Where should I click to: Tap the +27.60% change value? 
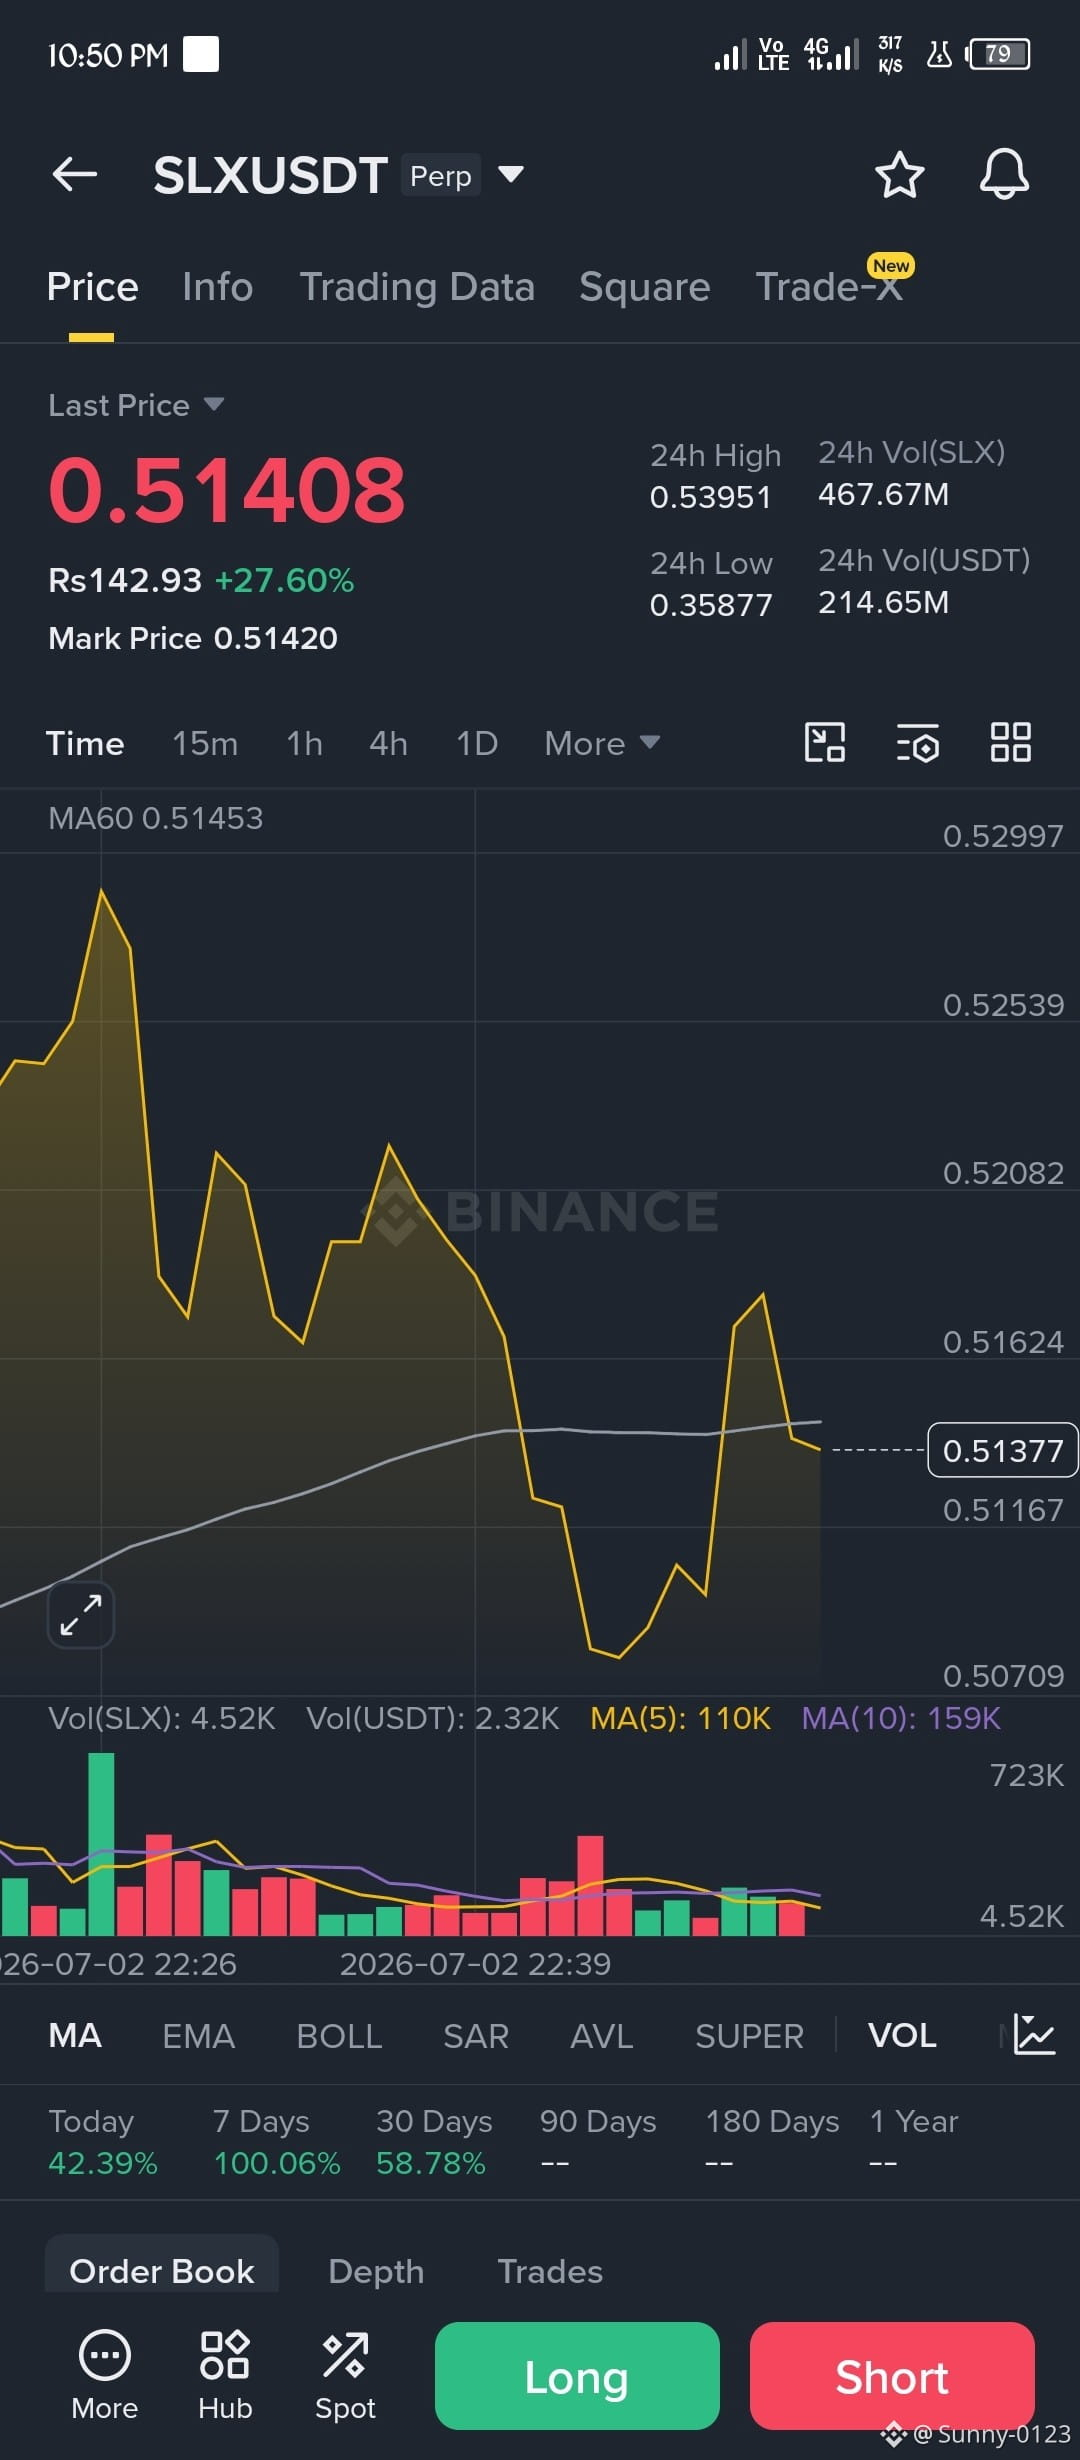click(x=285, y=580)
